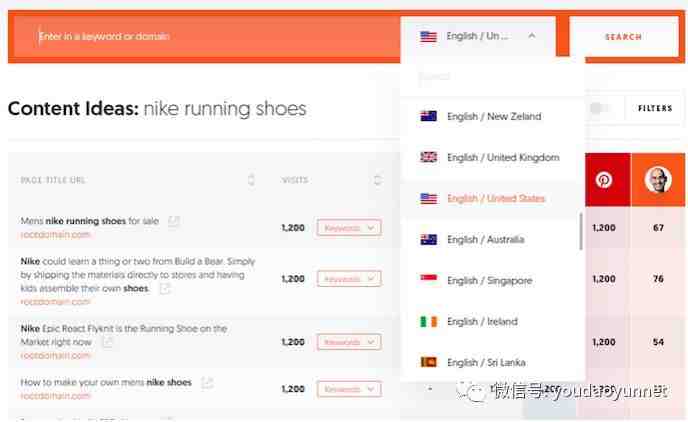Image resolution: width=688 pixels, height=422 pixels.
Task: Select English / Singapore option
Action: (492, 280)
